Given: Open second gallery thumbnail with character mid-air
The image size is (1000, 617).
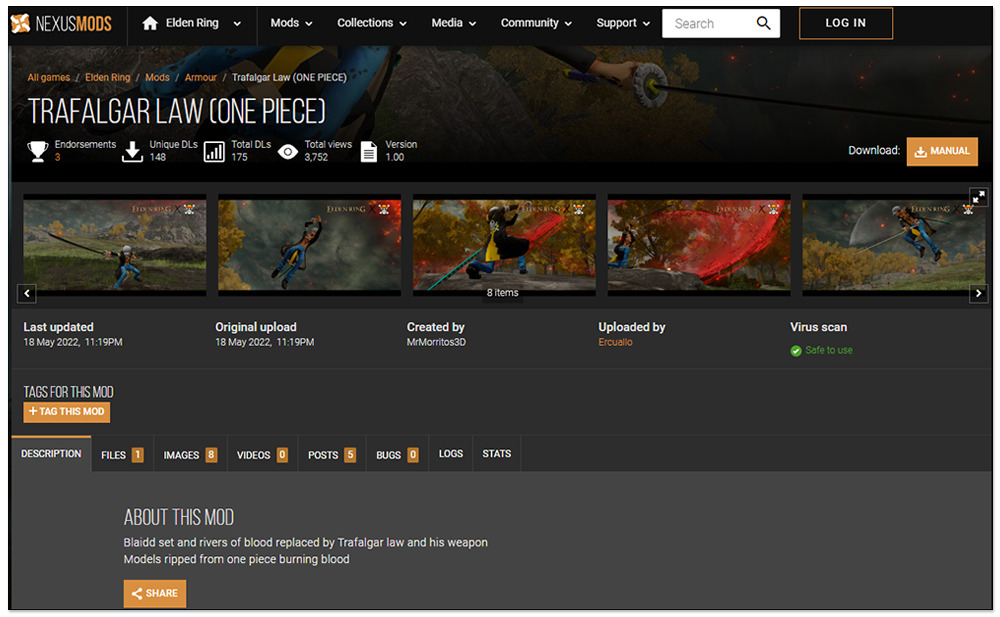Looking at the screenshot, I should coord(309,245).
